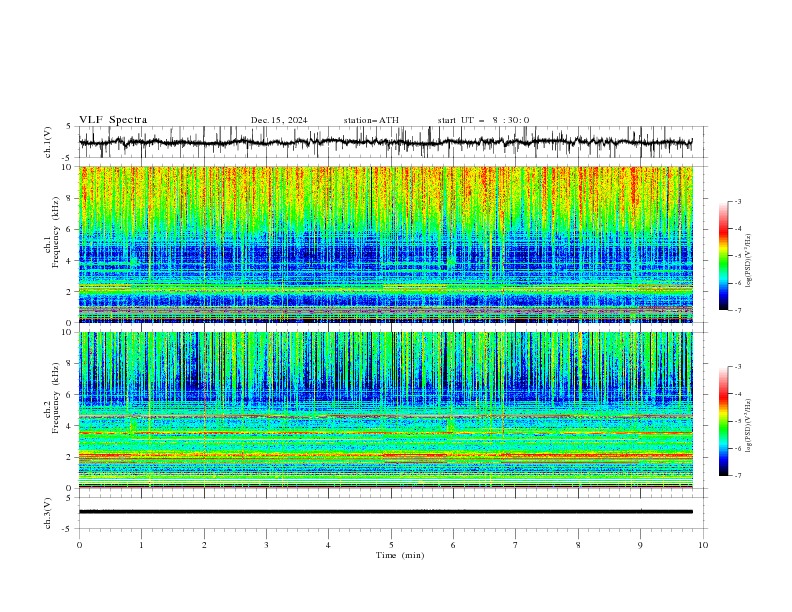
Task: Click the ch.3 flat waveform trace
Action: click(x=385, y=512)
